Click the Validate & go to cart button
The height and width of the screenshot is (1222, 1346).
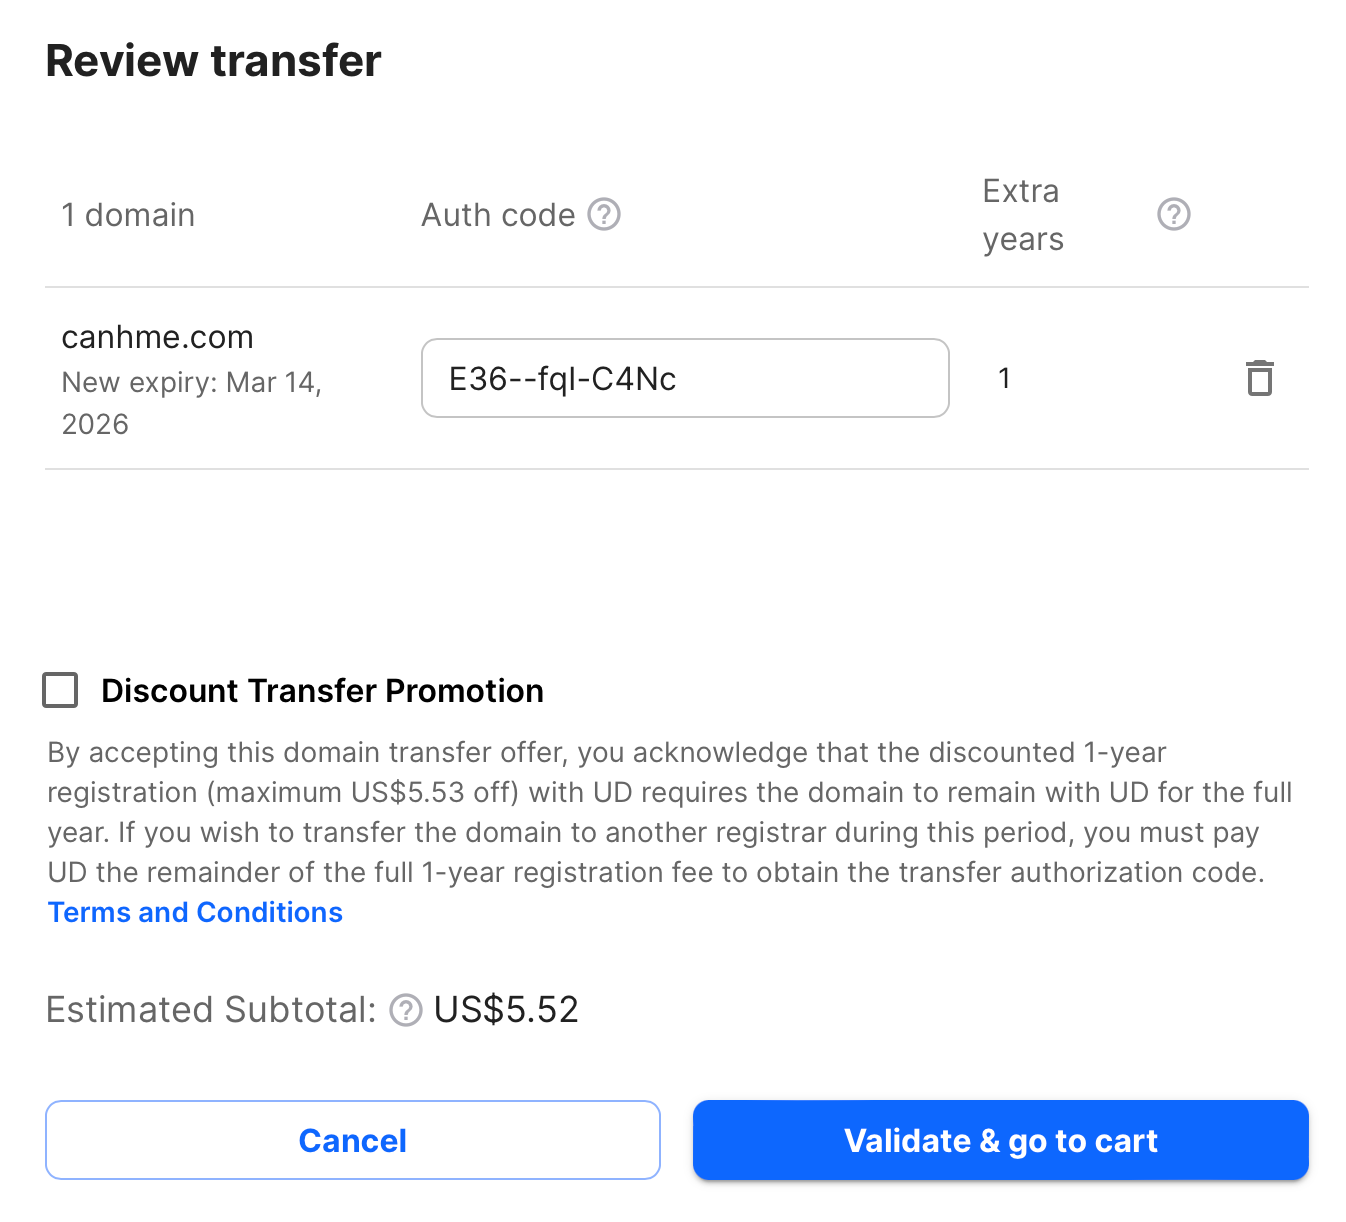1000,1140
